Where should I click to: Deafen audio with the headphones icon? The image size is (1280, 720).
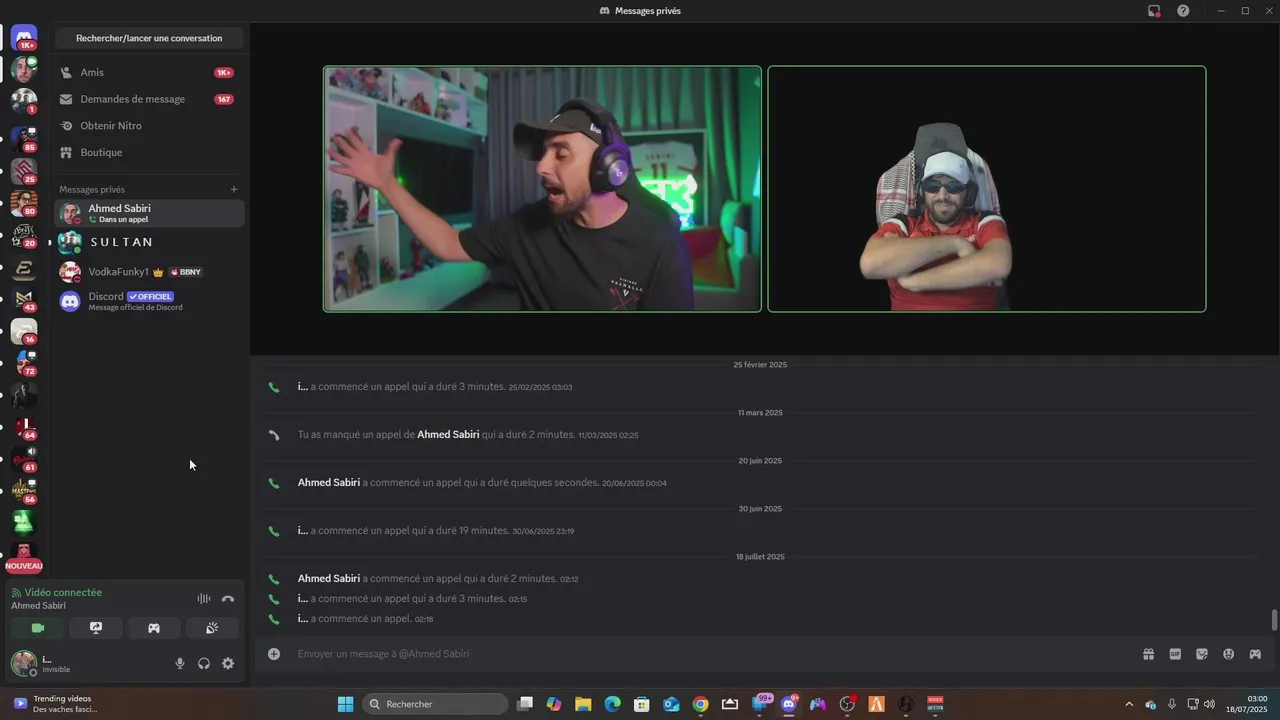(204, 663)
